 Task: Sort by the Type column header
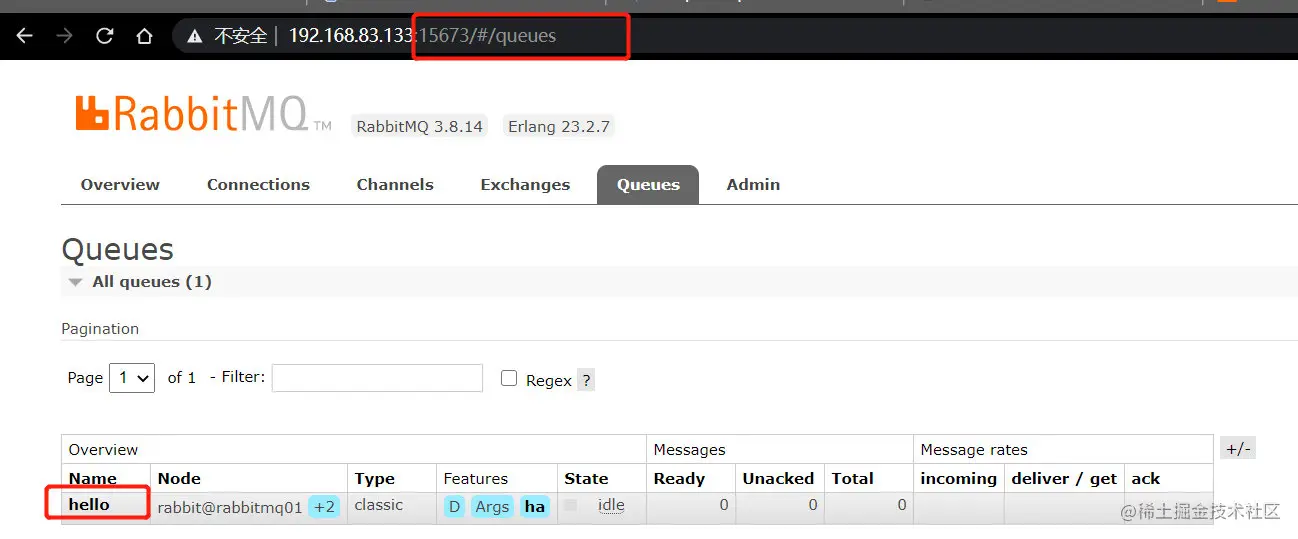point(375,478)
